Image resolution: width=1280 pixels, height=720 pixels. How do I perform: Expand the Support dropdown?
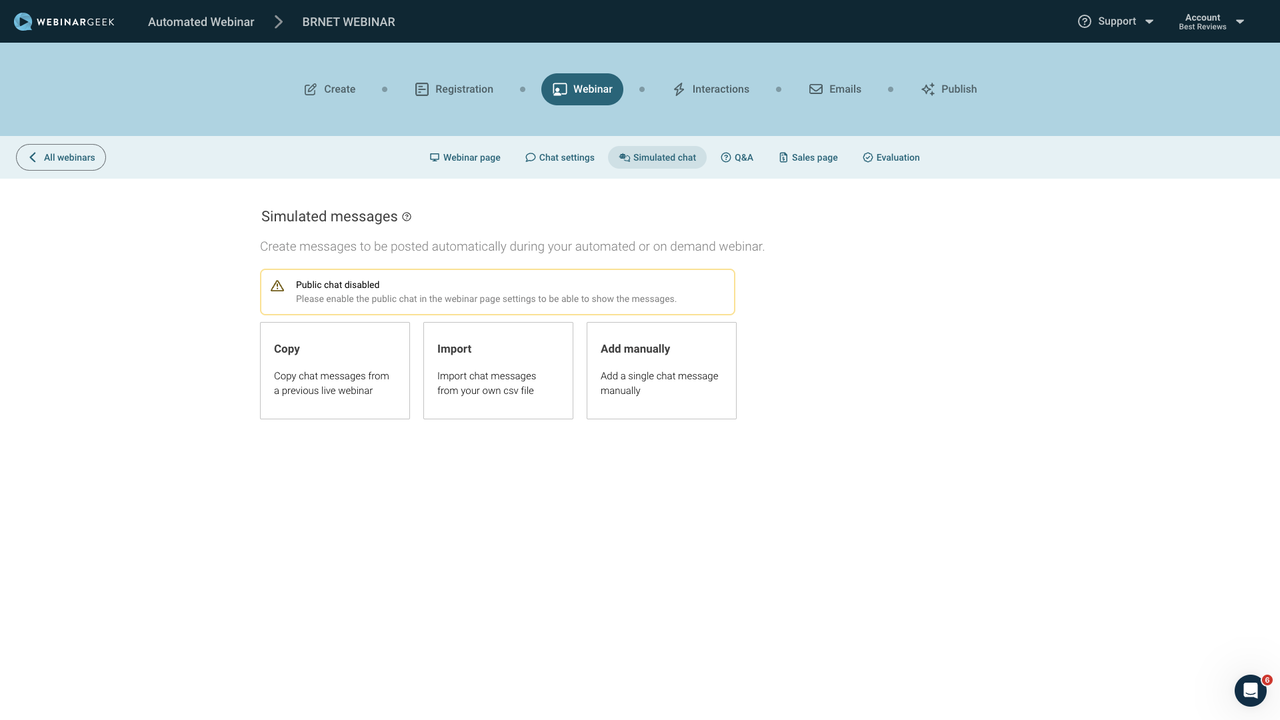1115,21
